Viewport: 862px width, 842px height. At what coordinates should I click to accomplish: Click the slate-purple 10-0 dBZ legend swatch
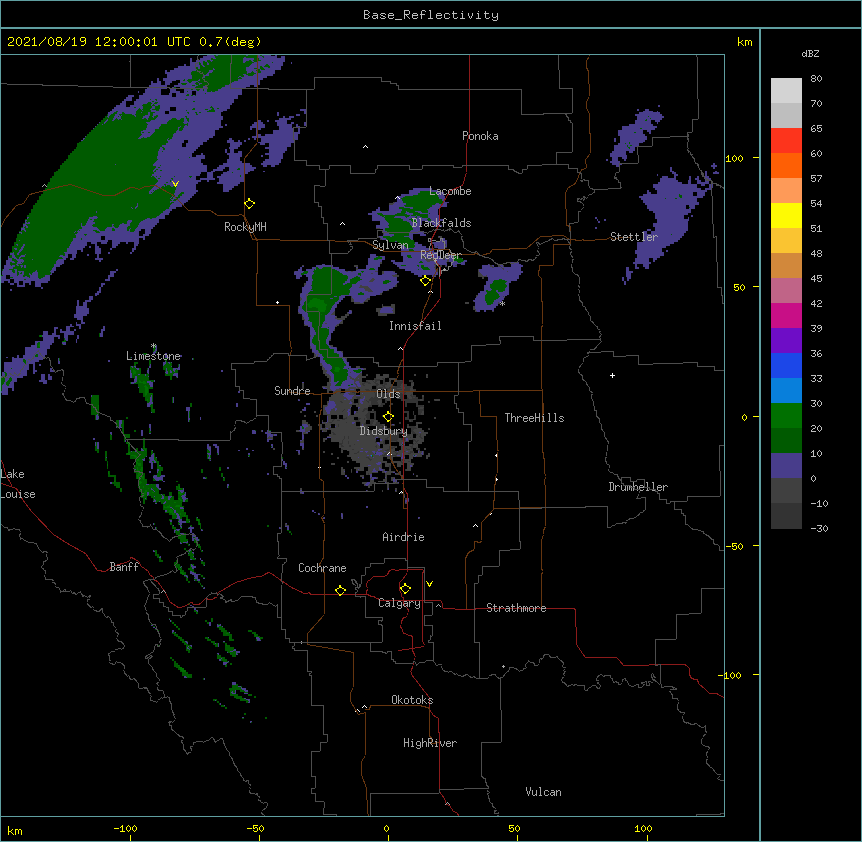click(786, 466)
